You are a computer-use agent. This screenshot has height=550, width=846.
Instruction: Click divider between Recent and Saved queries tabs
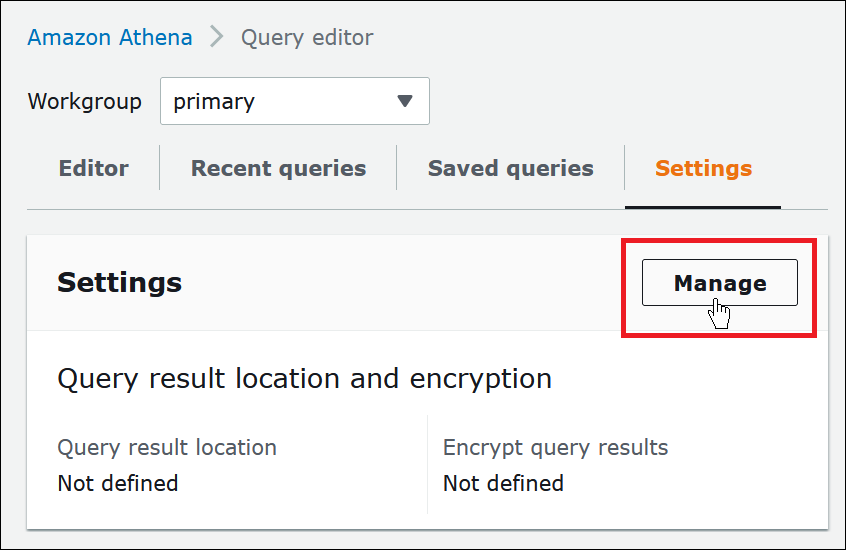pos(397,168)
